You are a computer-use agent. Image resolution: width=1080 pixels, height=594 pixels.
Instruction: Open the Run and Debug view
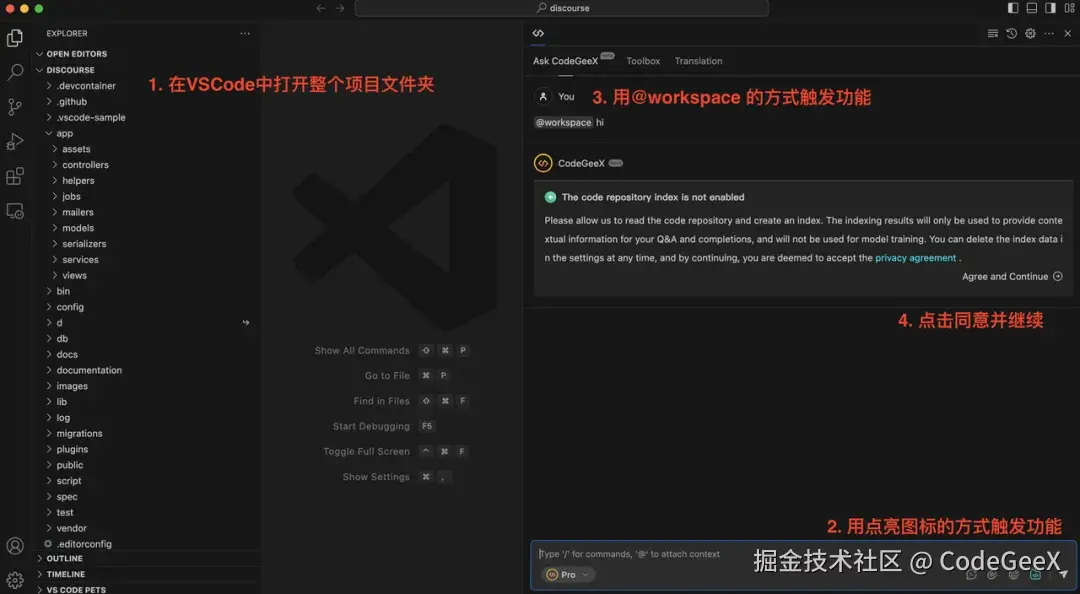coord(14,140)
